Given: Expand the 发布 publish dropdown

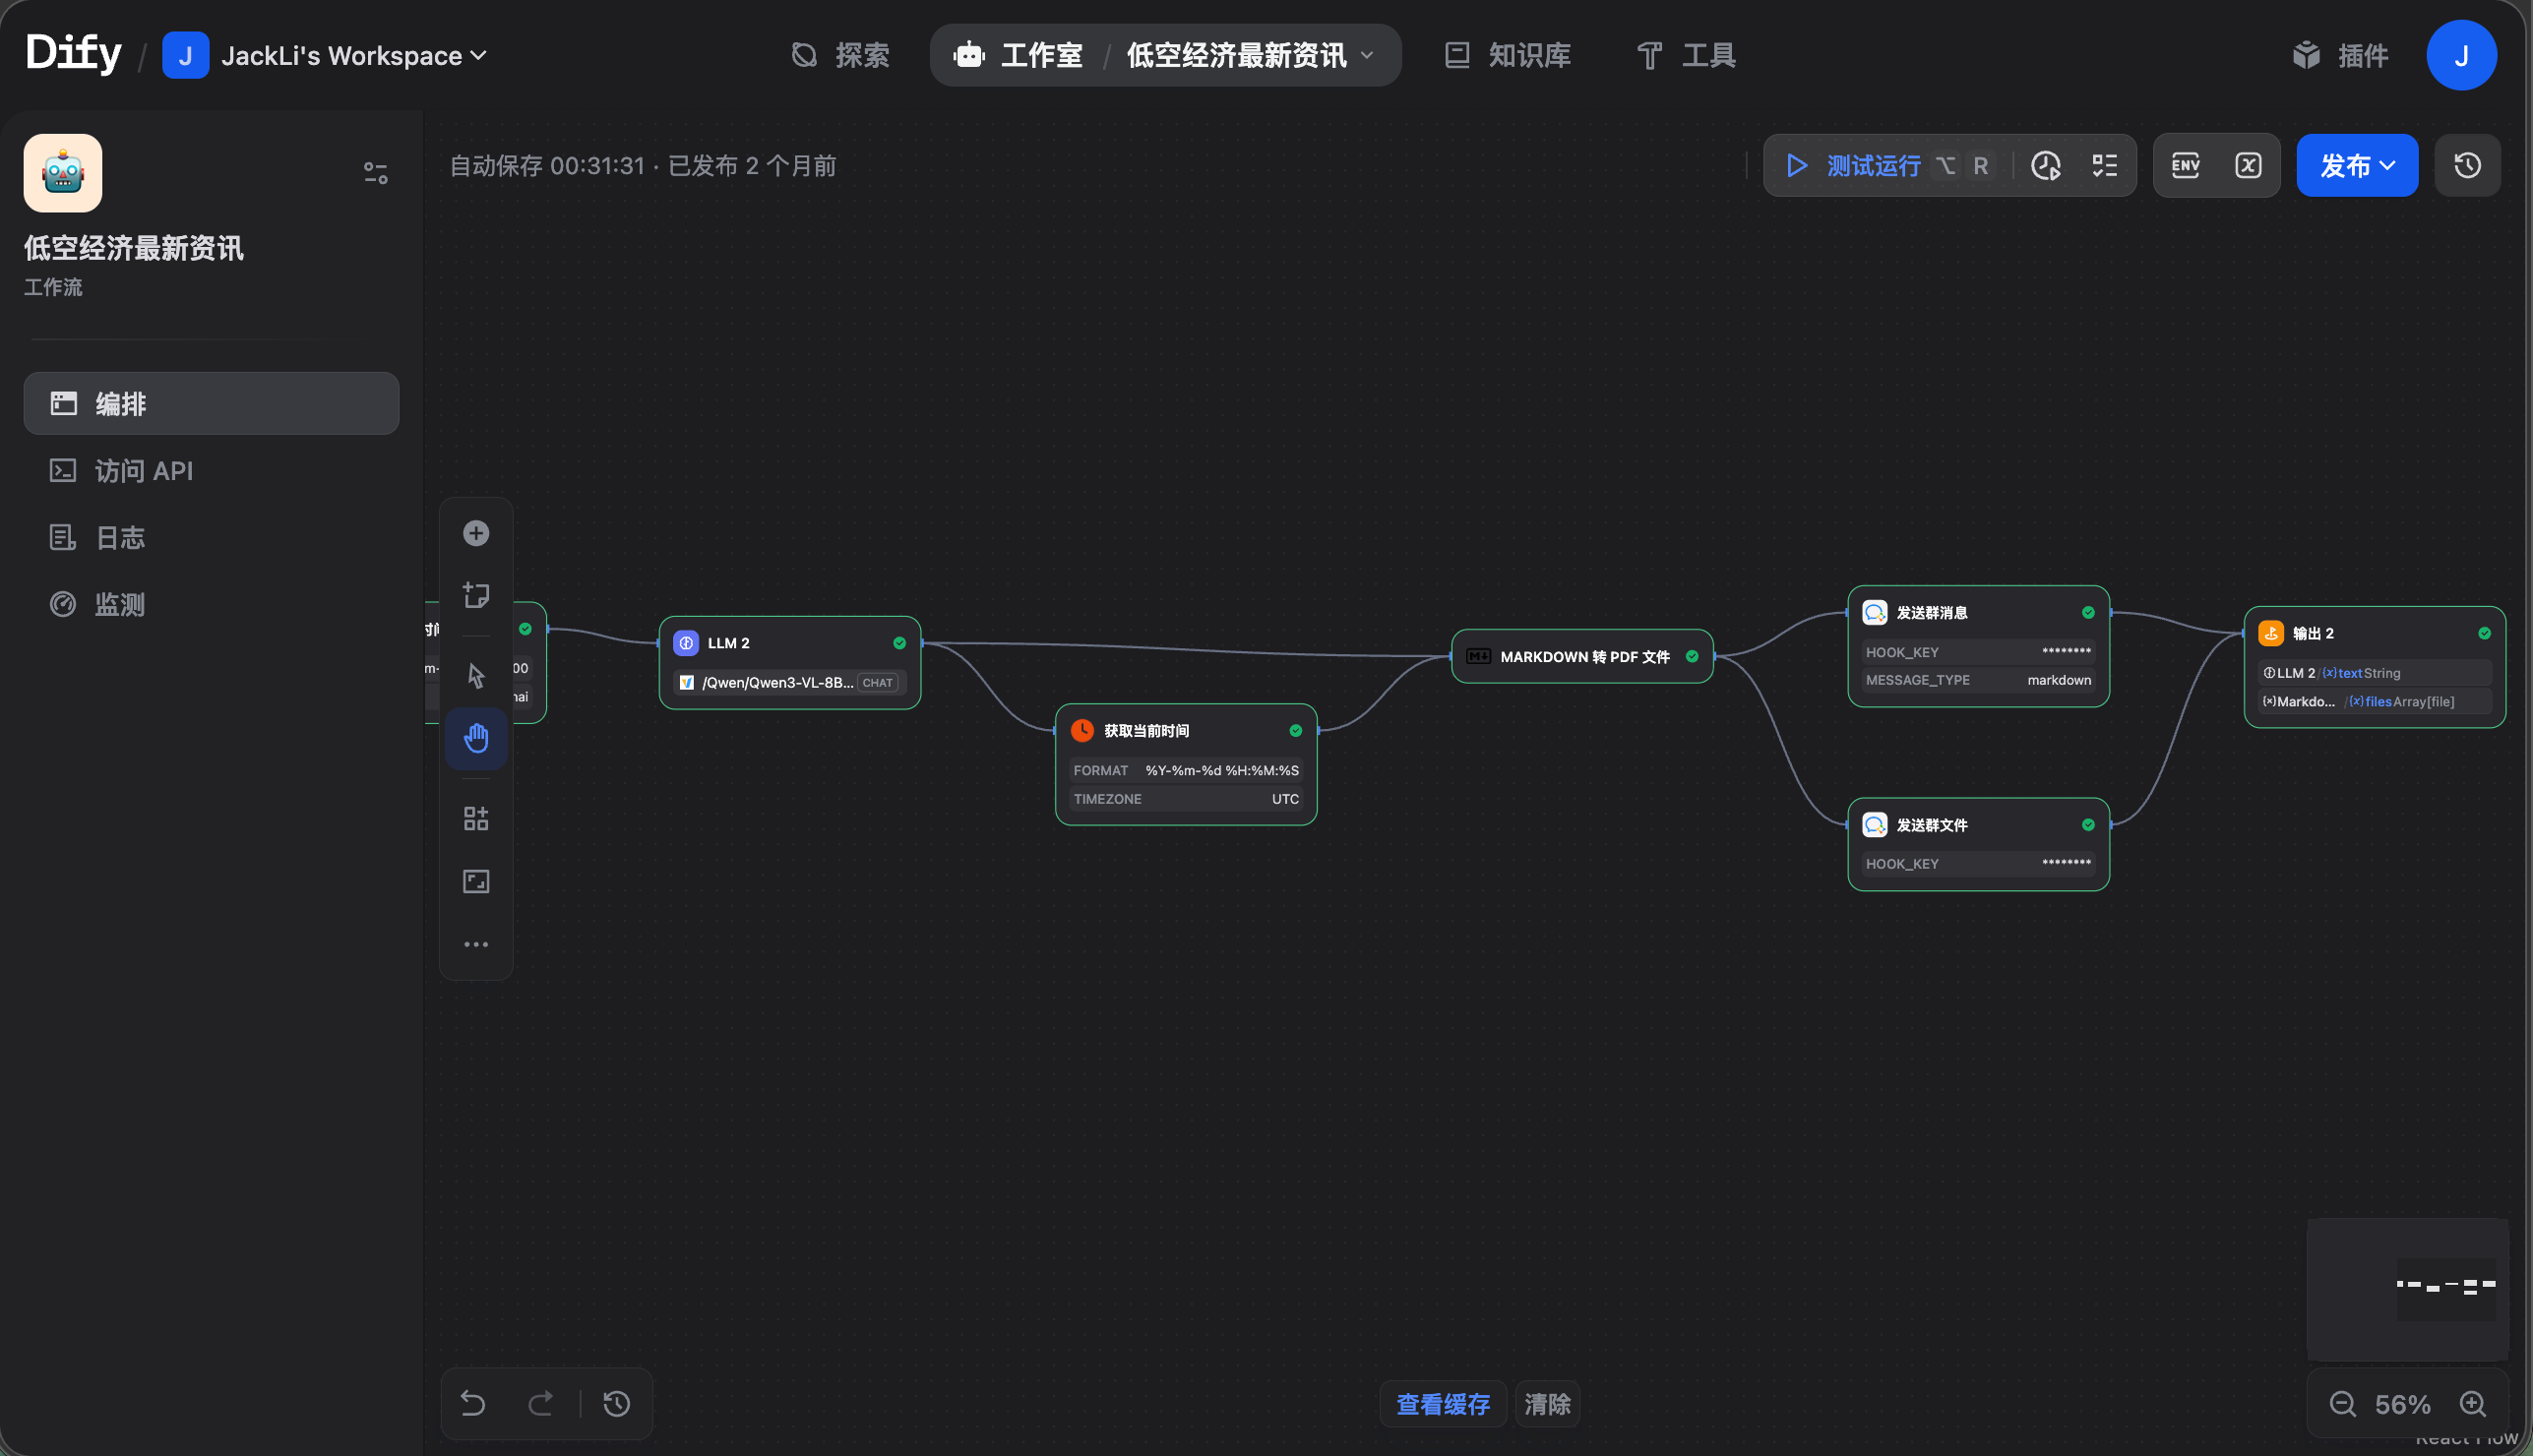Looking at the screenshot, I should [x=2356, y=165].
